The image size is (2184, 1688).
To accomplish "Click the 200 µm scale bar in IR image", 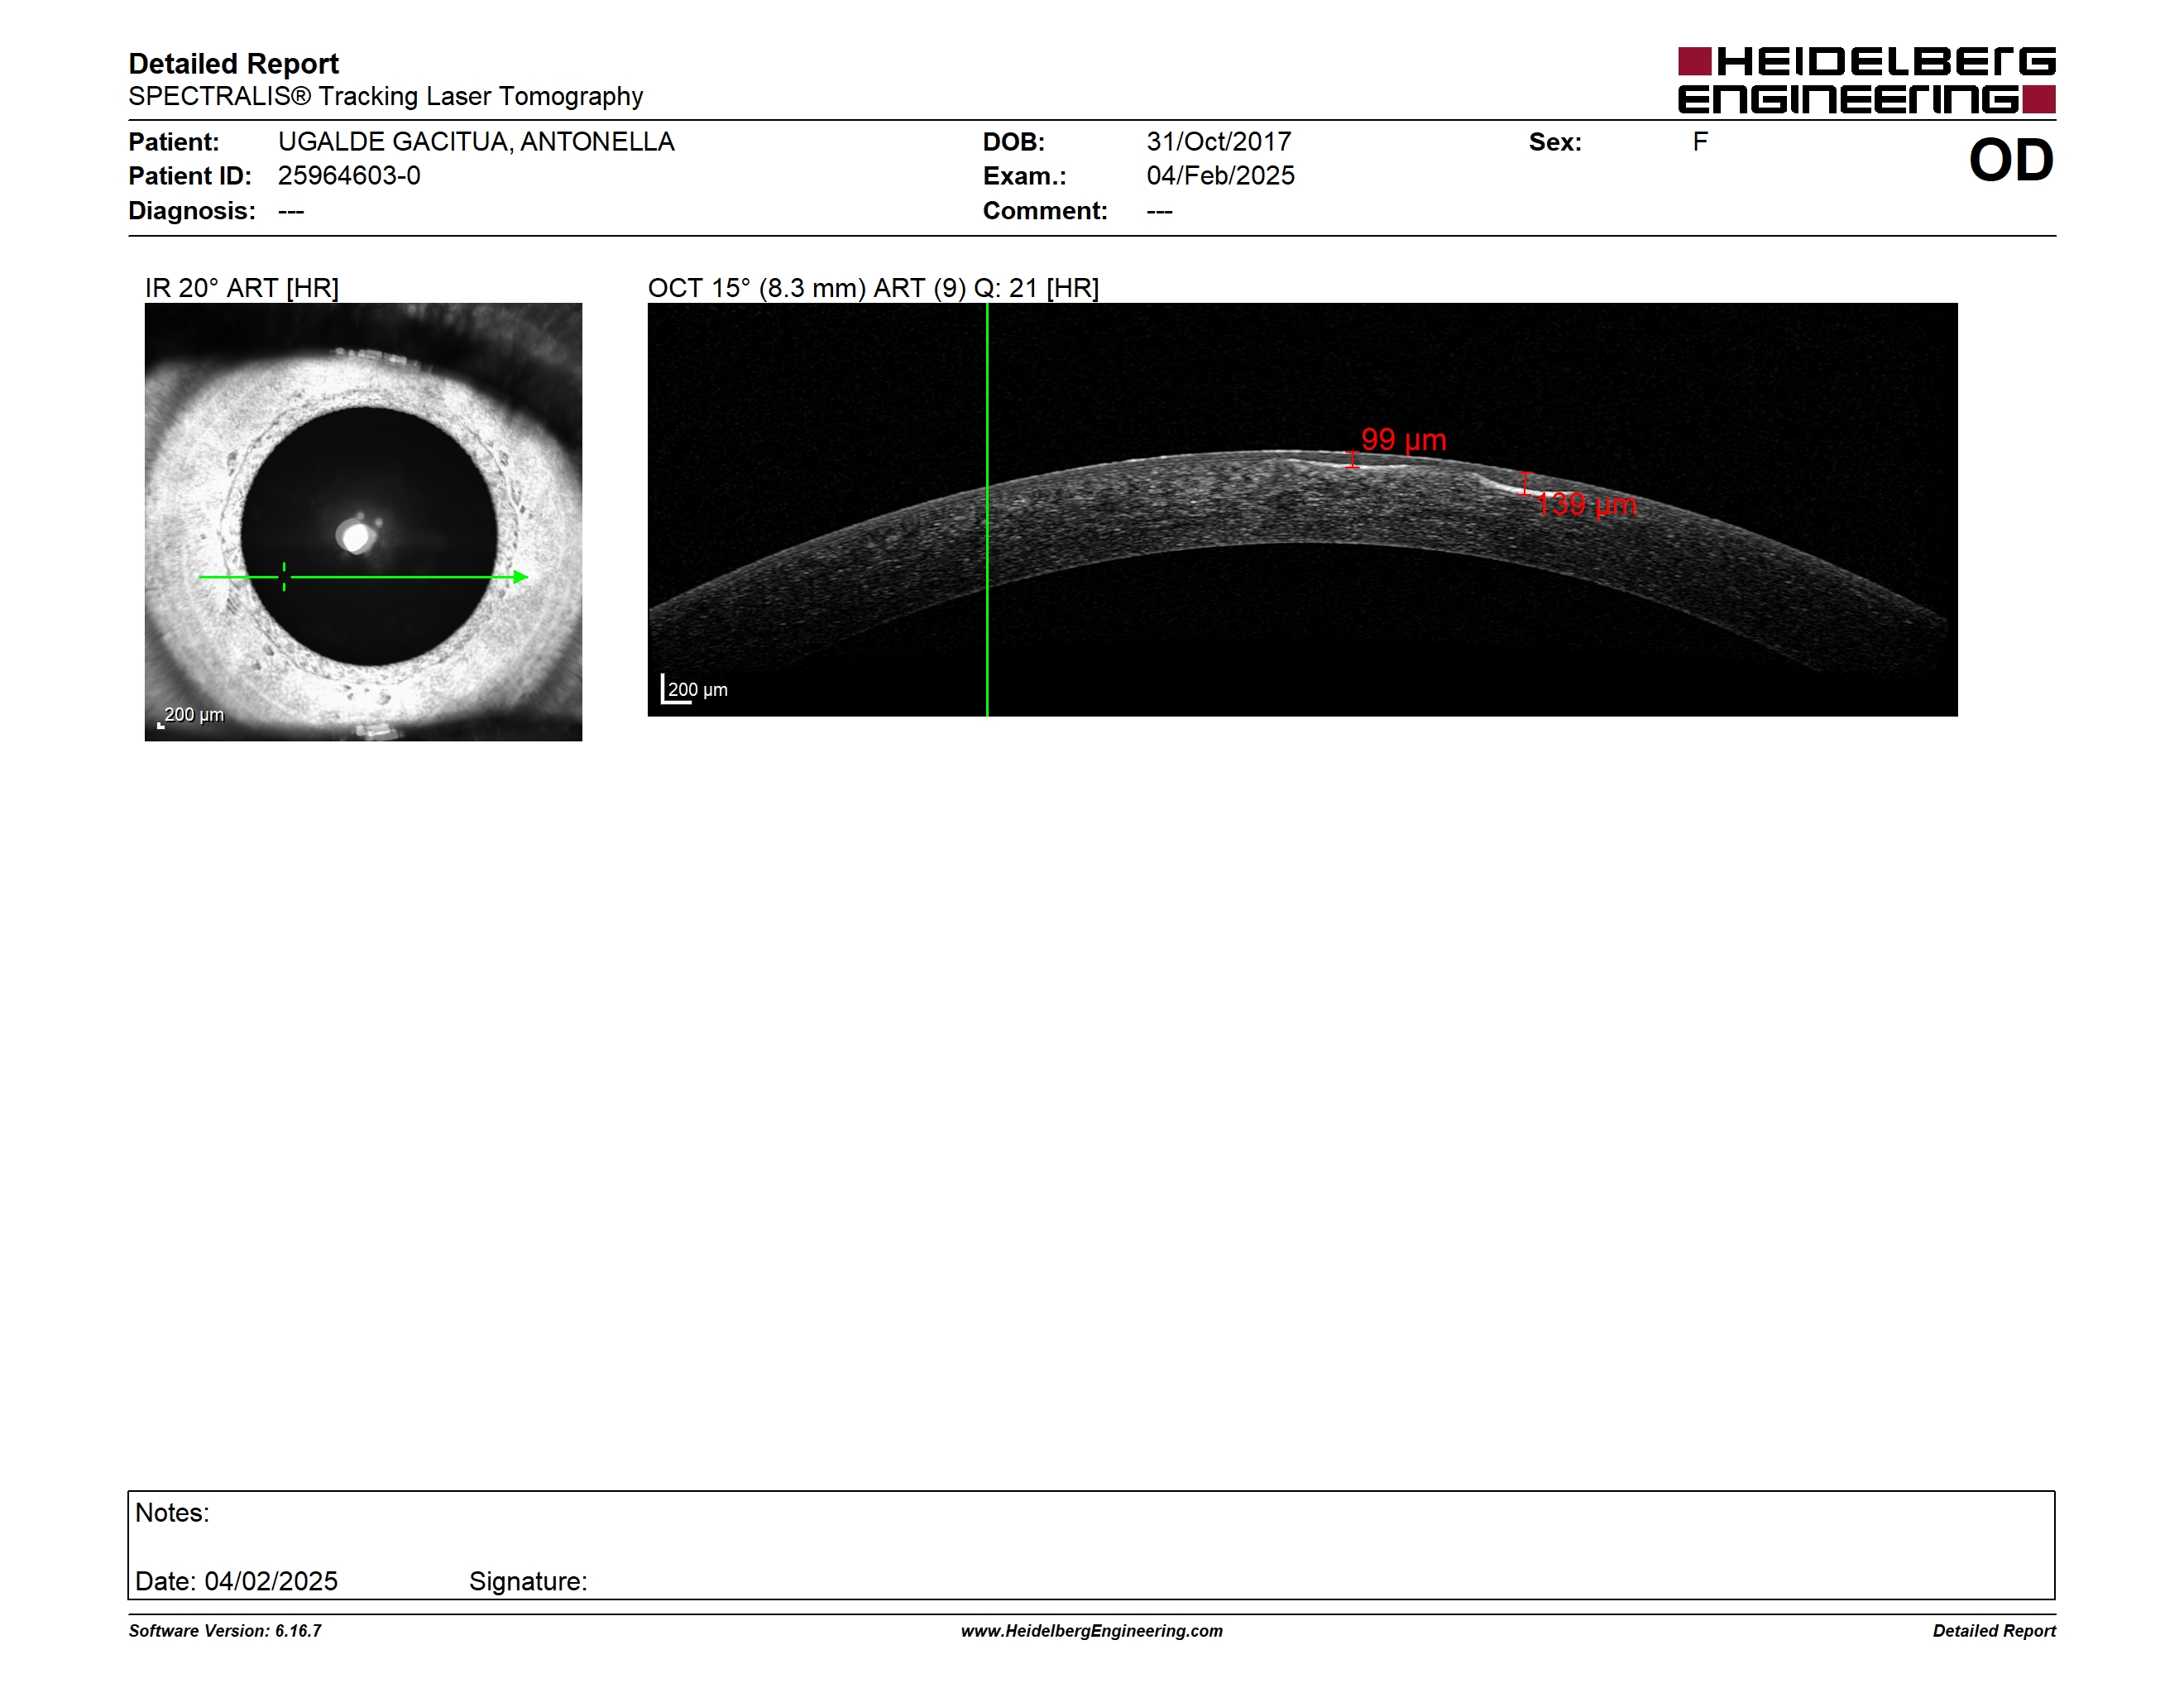I will (191, 716).
